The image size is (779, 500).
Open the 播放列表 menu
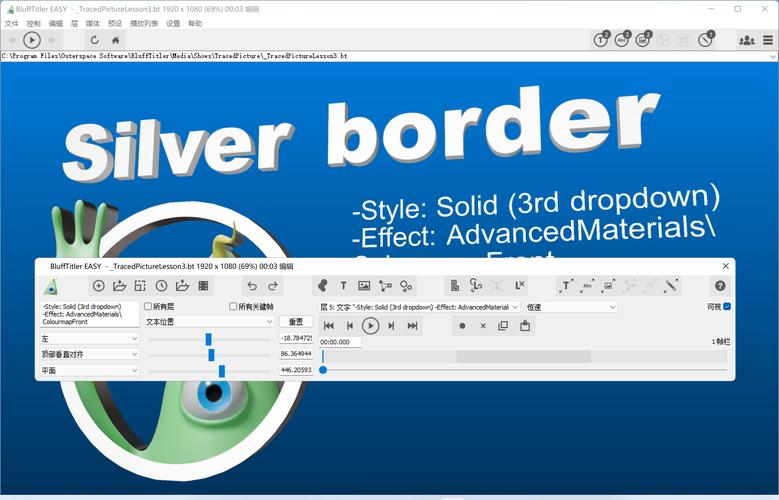coord(144,23)
